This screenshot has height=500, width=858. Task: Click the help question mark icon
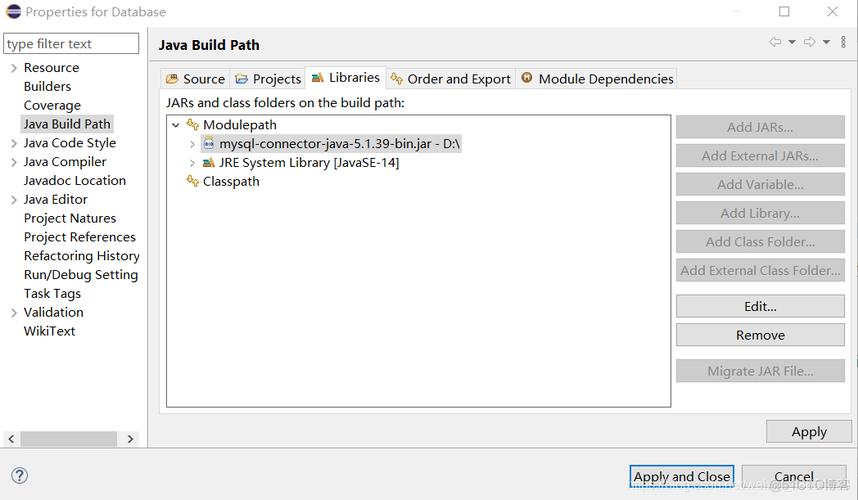(19, 476)
